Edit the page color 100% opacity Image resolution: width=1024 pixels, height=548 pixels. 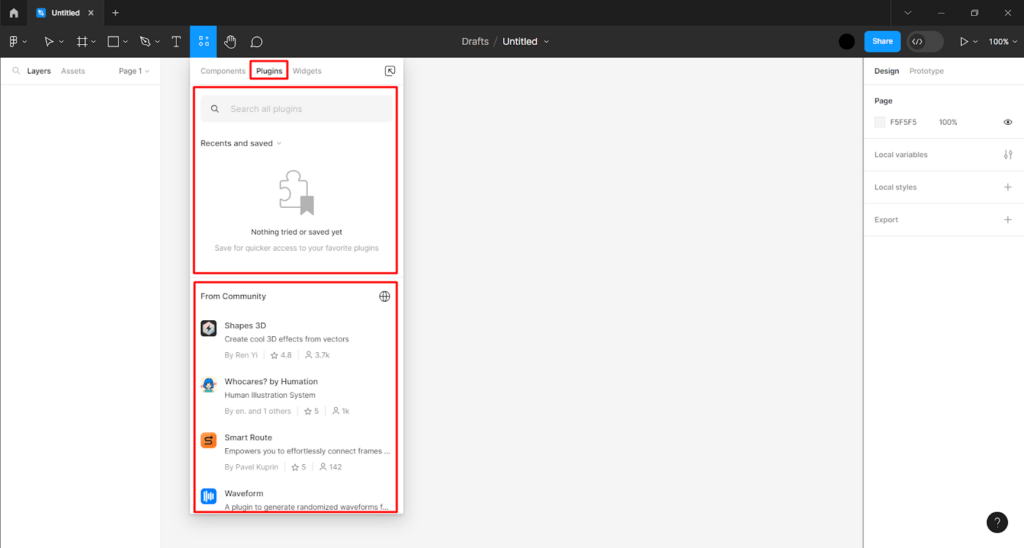(x=948, y=122)
